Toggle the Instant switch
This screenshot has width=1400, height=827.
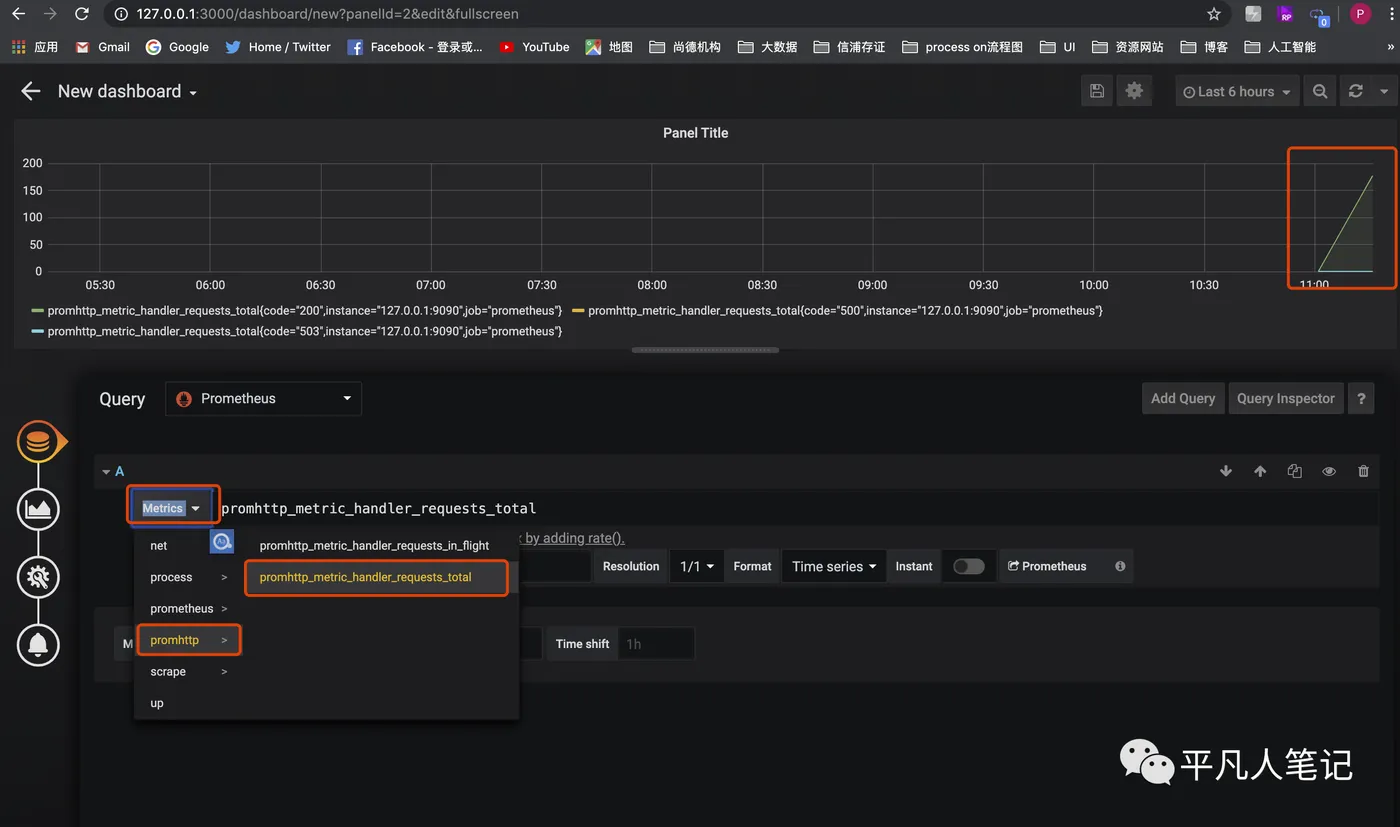(968, 566)
